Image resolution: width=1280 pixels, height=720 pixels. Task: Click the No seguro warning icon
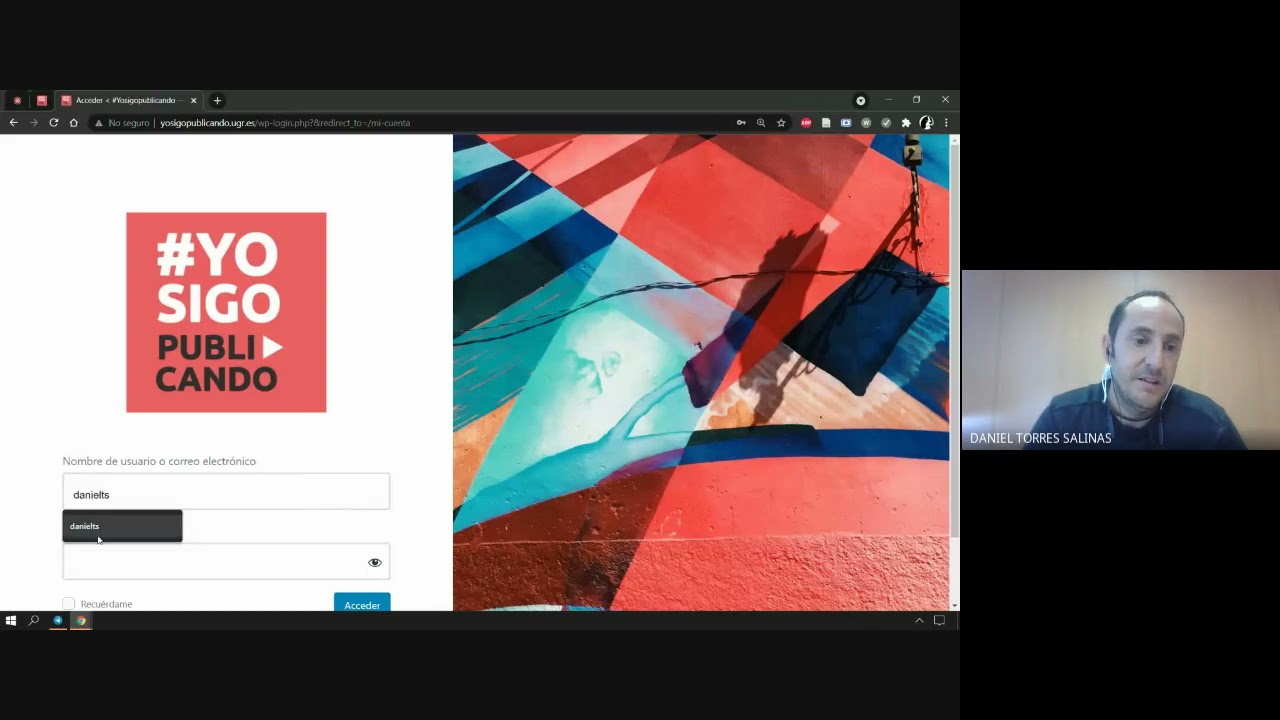tap(98, 123)
